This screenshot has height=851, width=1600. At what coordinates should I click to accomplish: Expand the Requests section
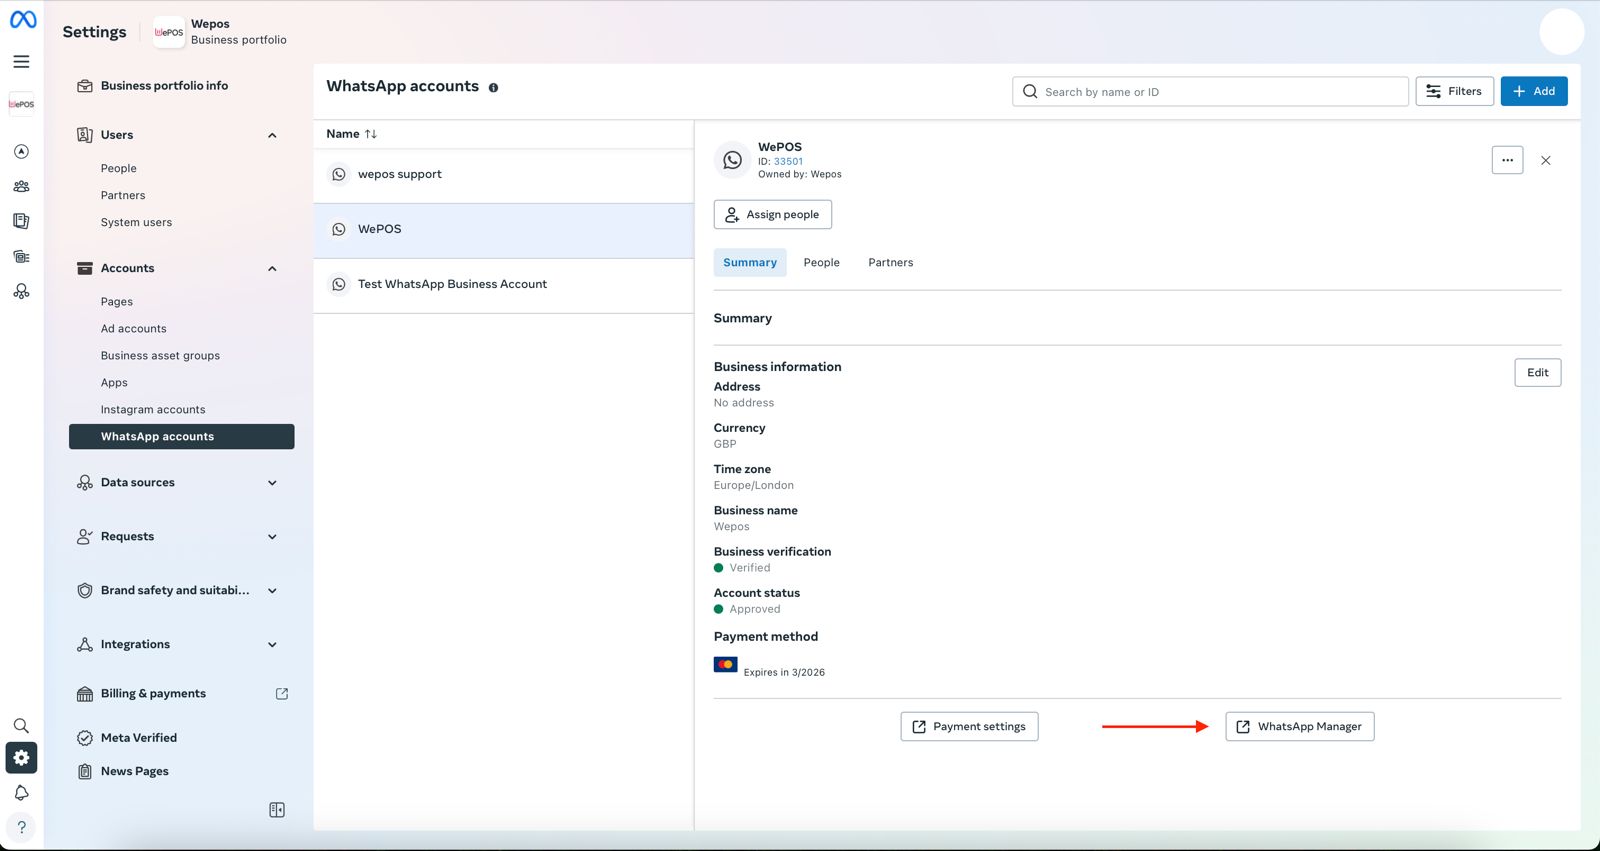[181, 537]
